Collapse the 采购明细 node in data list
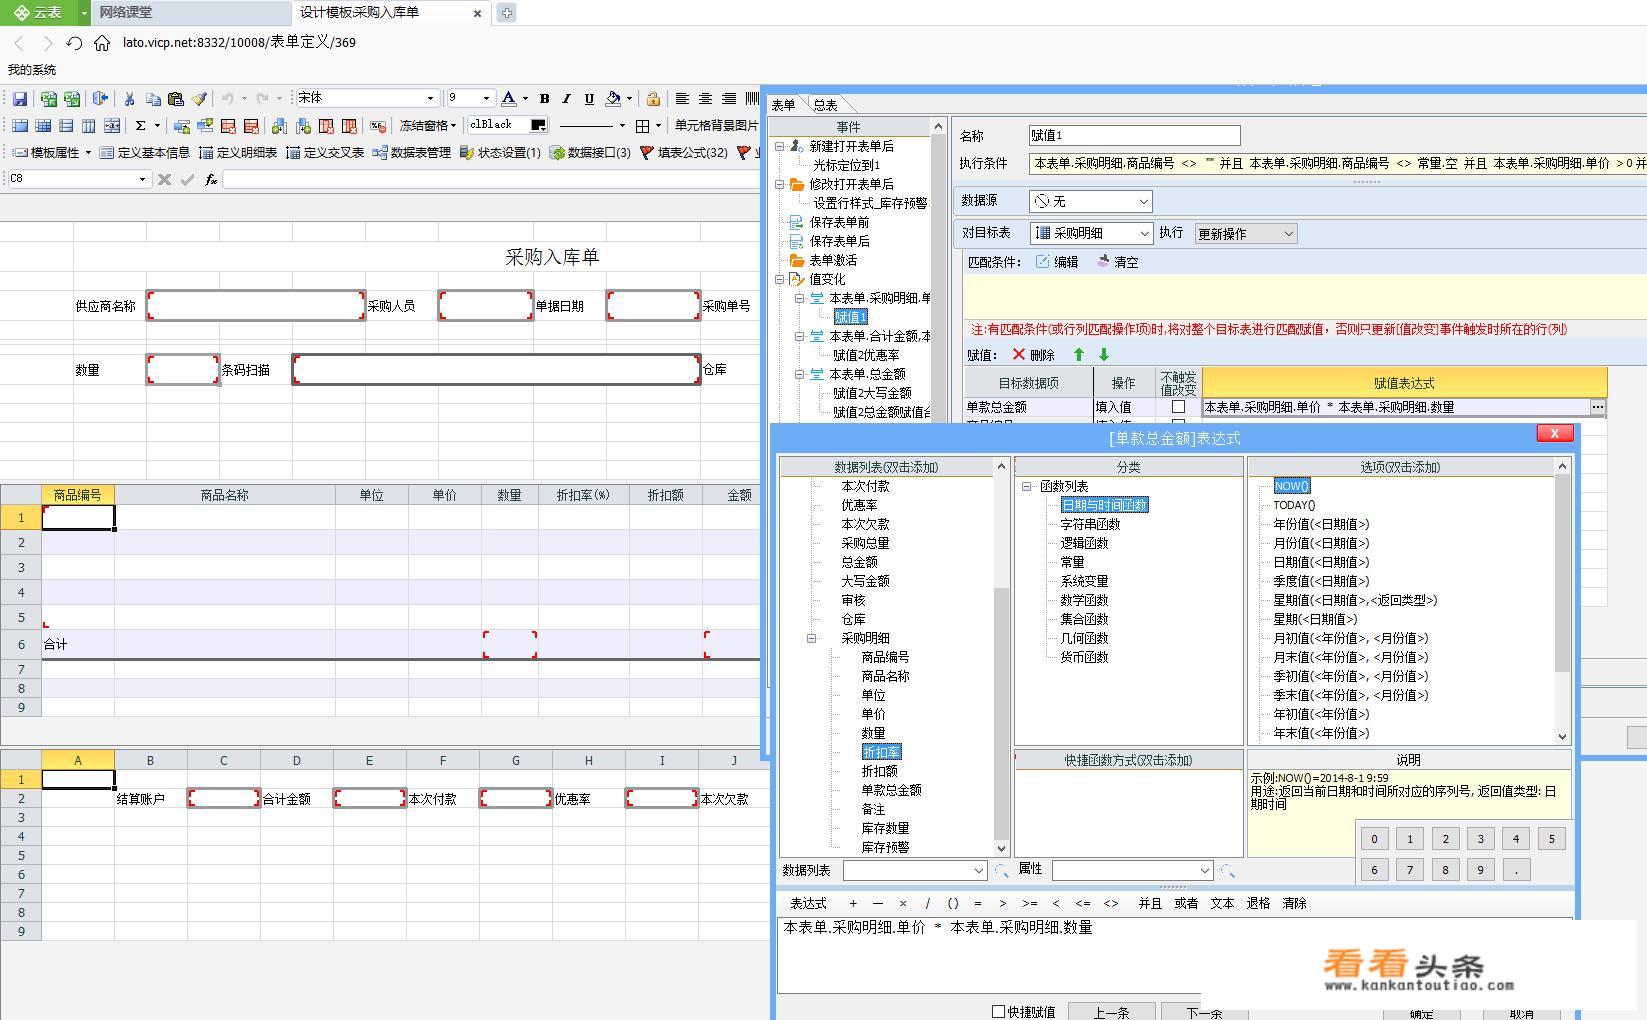Screen dimensions: 1647x1020 tap(811, 638)
